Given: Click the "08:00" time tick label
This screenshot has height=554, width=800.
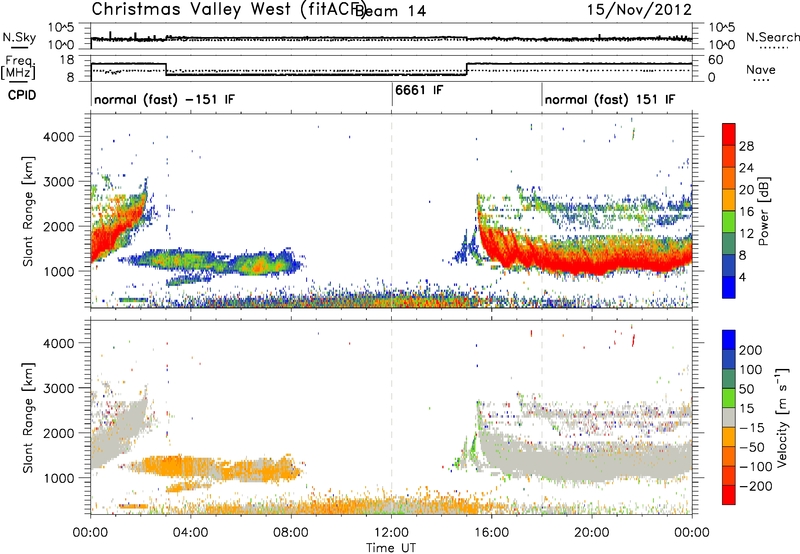Looking at the screenshot, I should [291, 533].
